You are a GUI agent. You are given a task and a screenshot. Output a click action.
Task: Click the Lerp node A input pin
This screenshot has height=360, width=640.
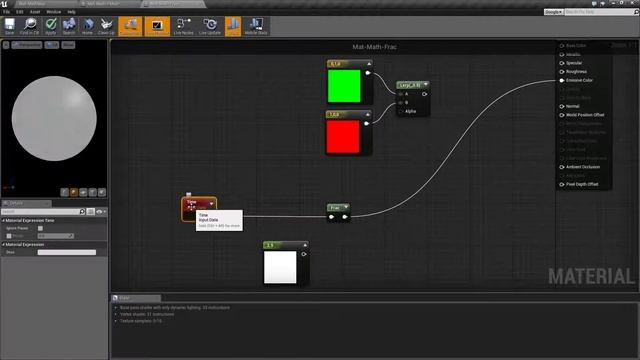(401, 94)
